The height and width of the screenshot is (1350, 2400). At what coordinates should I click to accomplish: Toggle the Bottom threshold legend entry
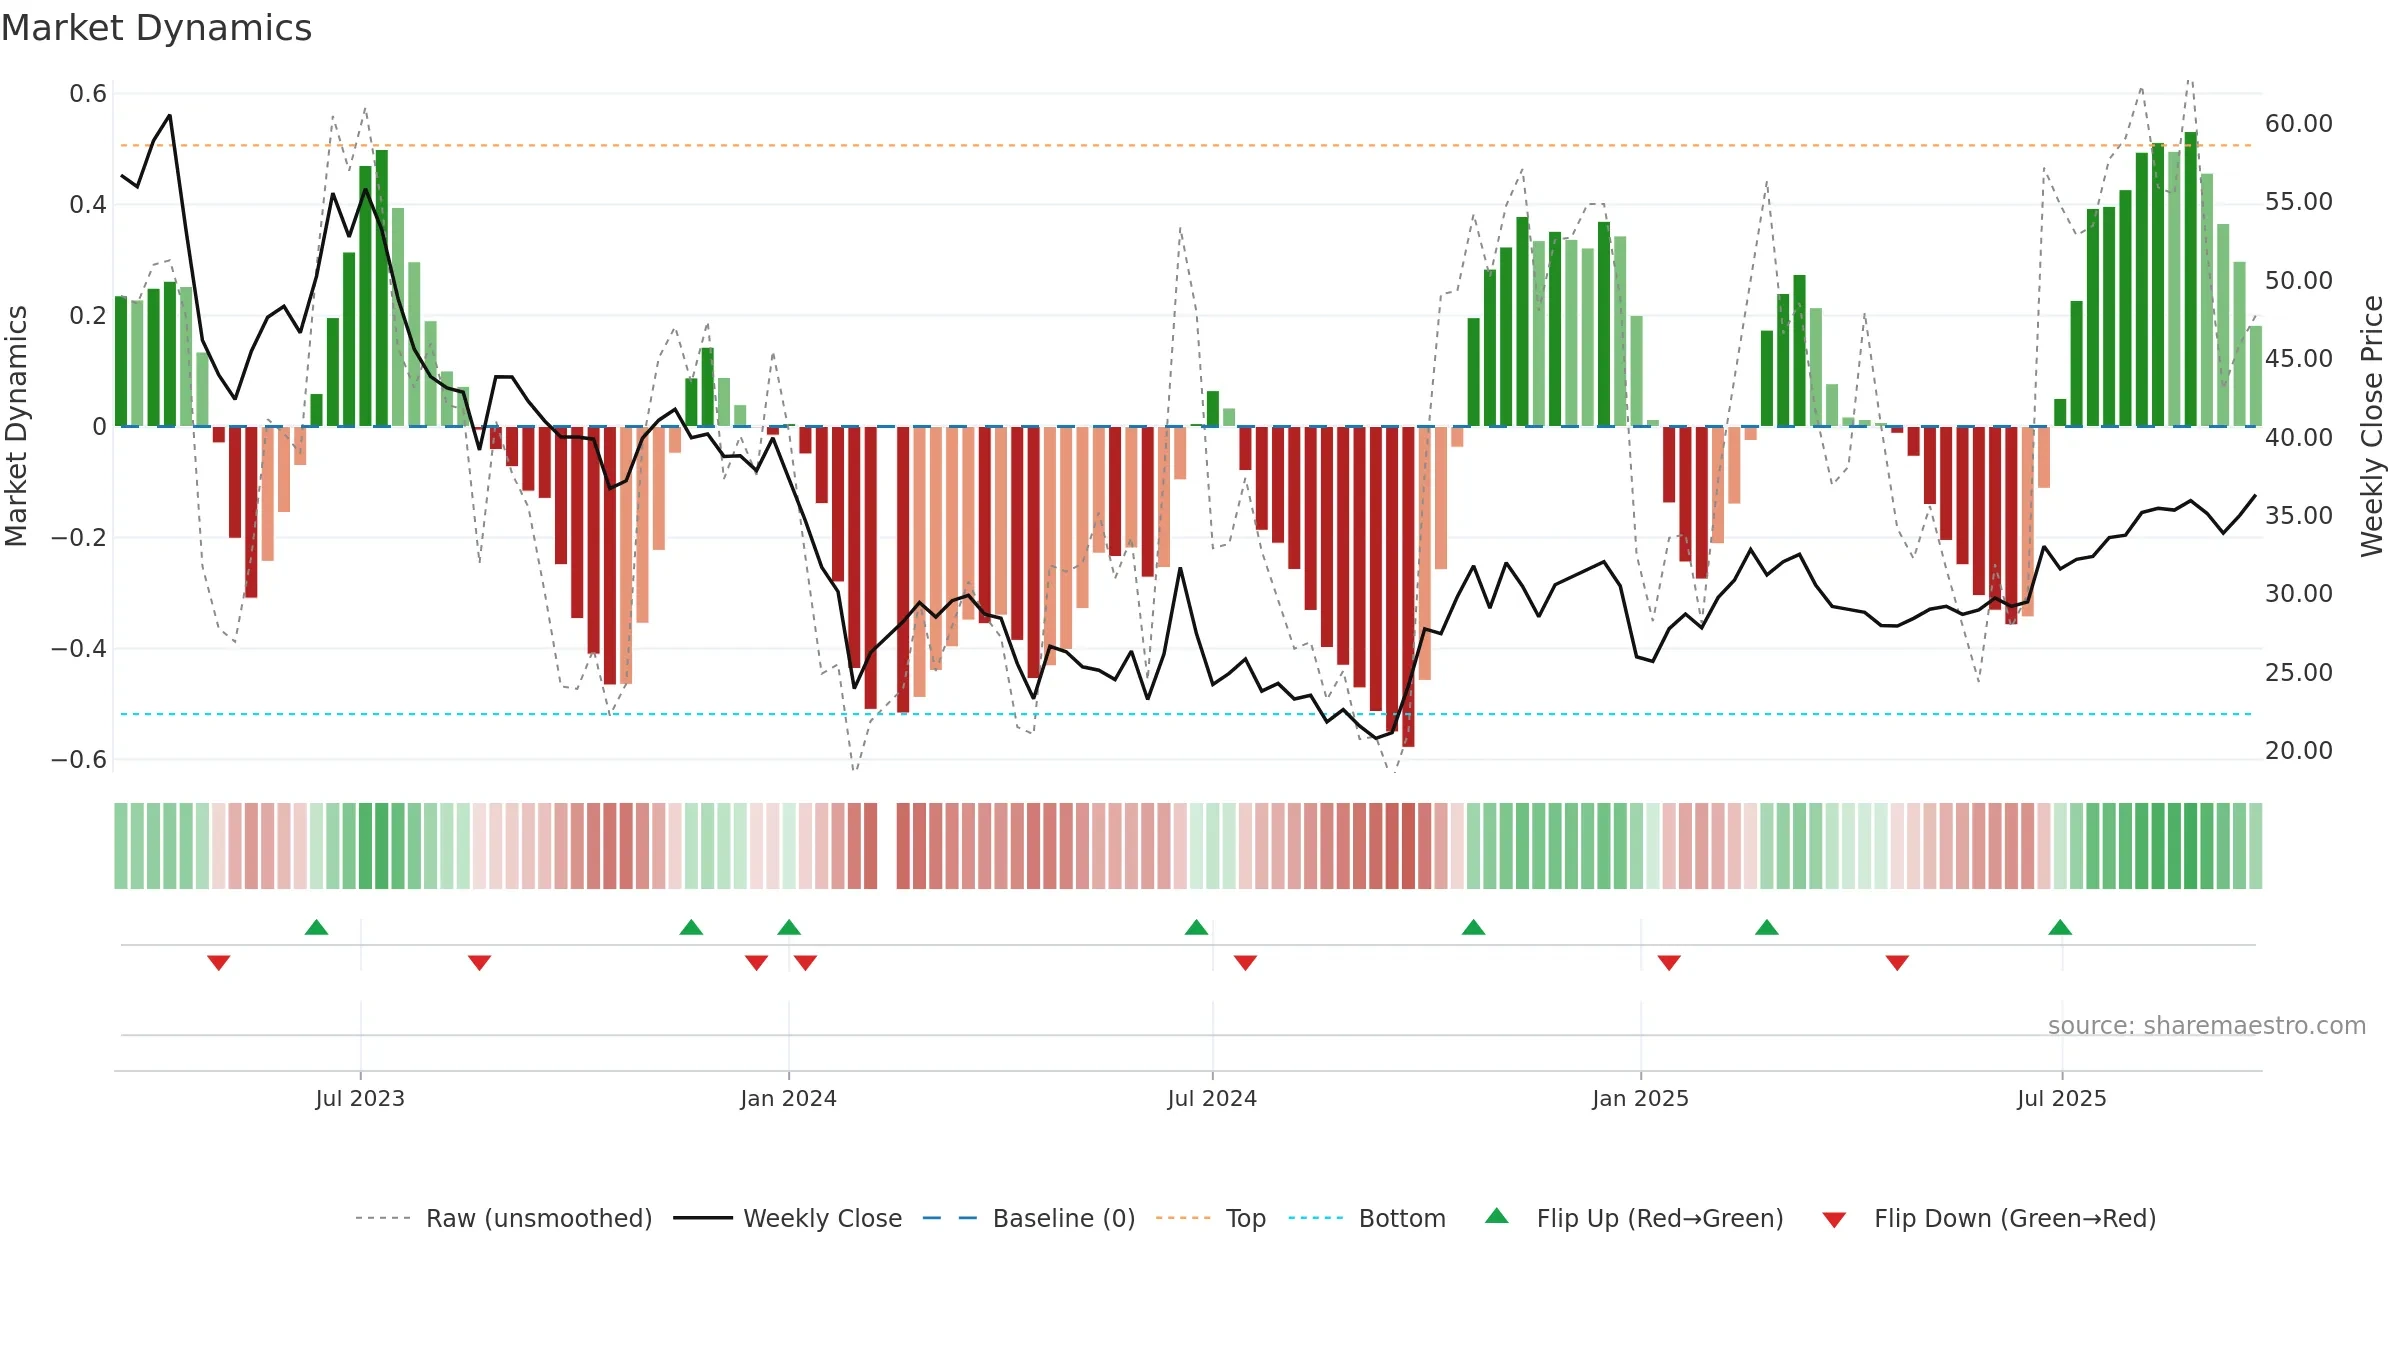pos(1367,1218)
